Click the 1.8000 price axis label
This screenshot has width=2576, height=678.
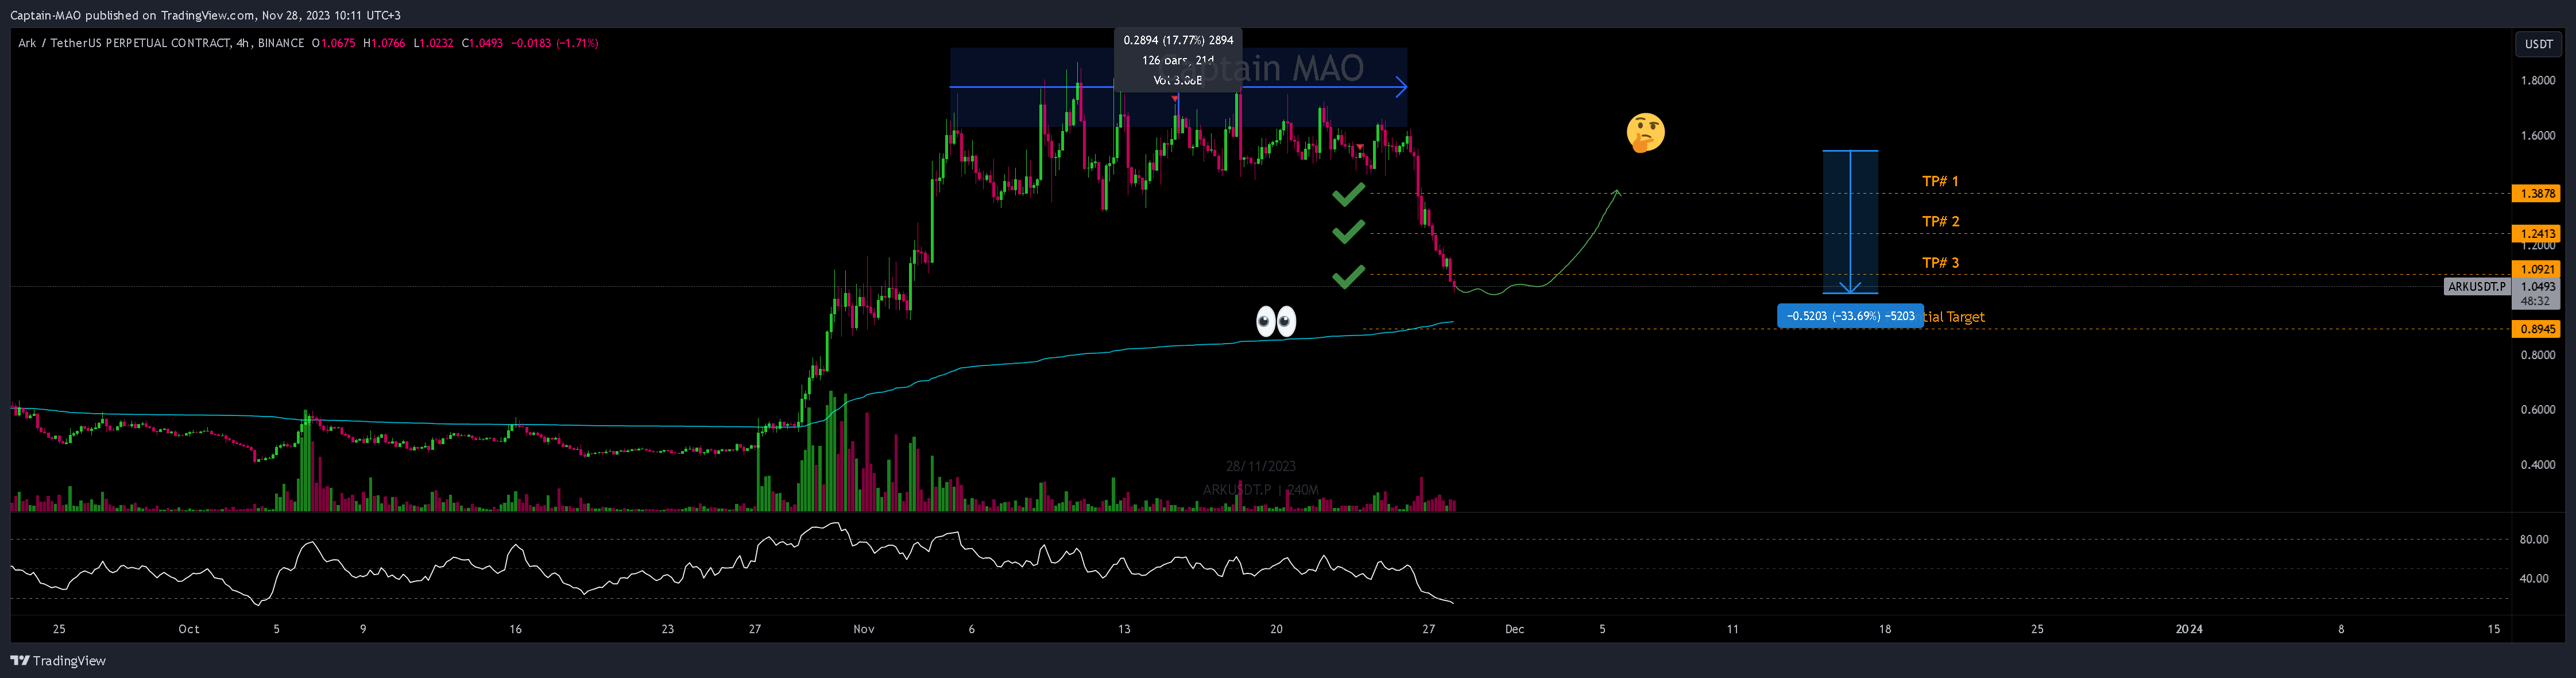2537,81
